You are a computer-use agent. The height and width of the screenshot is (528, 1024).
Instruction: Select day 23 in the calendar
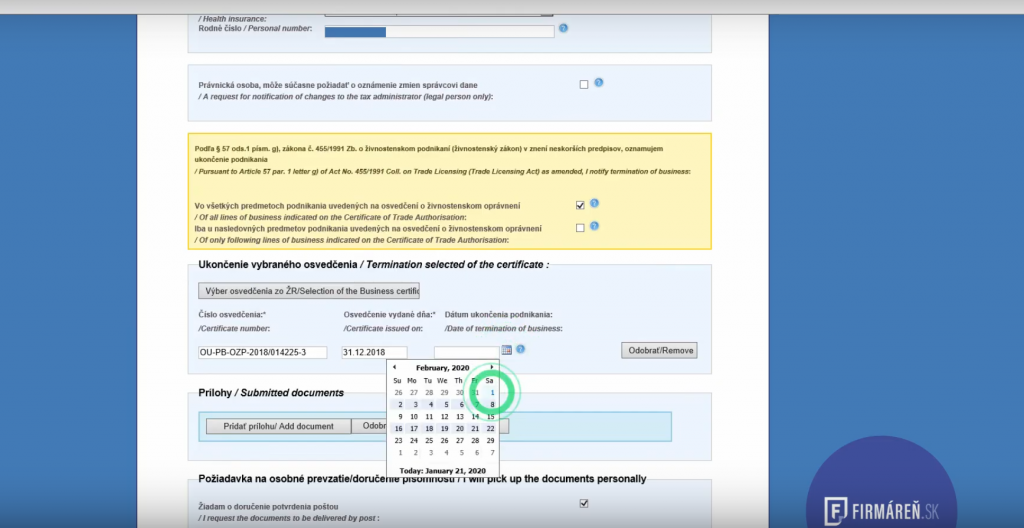(x=399, y=440)
